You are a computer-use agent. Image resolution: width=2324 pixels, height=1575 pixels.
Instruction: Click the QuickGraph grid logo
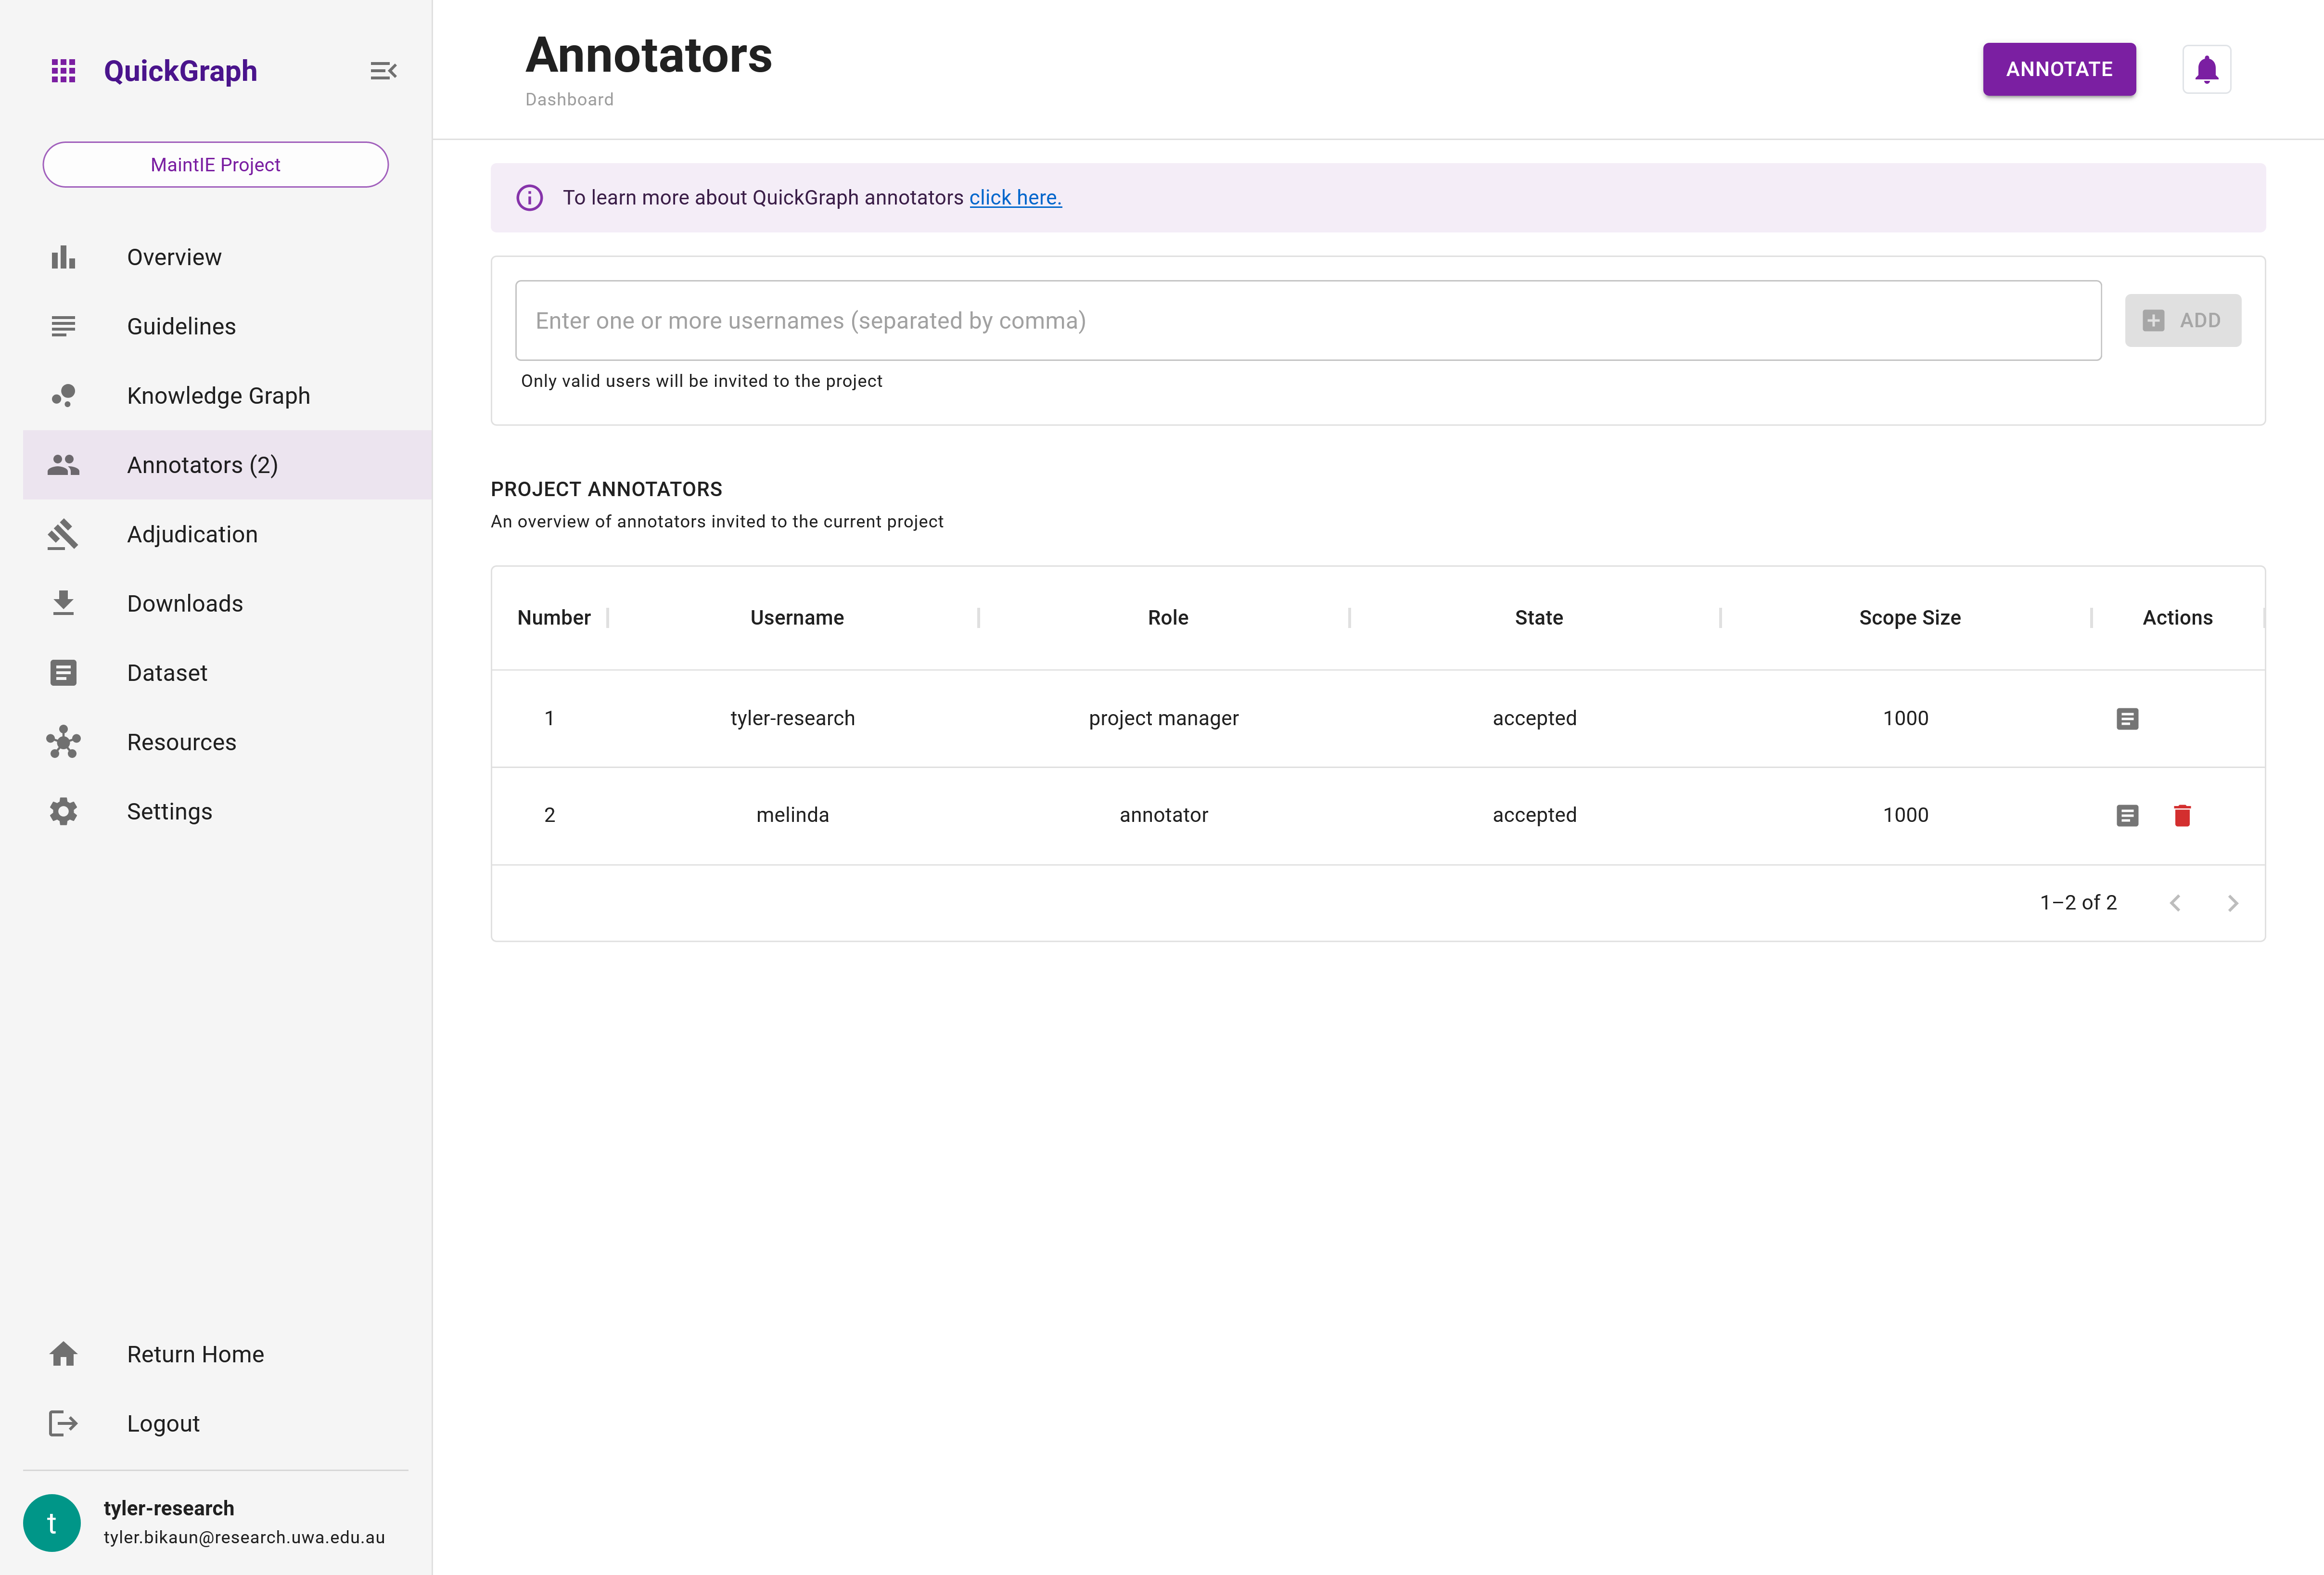click(x=63, y=70)
